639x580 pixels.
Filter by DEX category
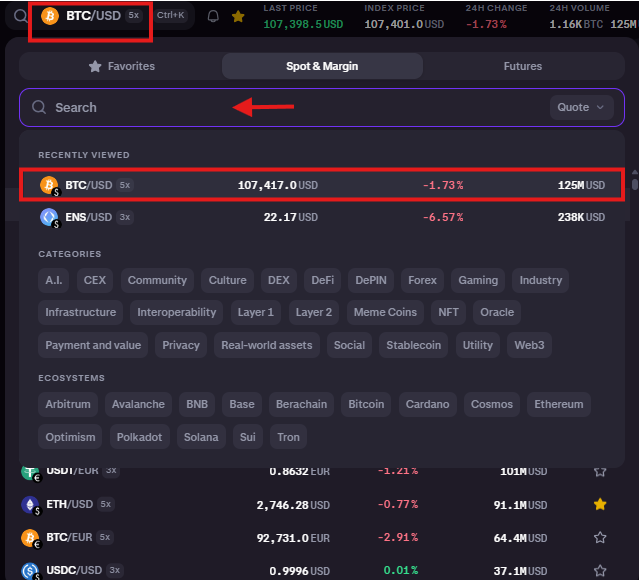coord(279,280)
